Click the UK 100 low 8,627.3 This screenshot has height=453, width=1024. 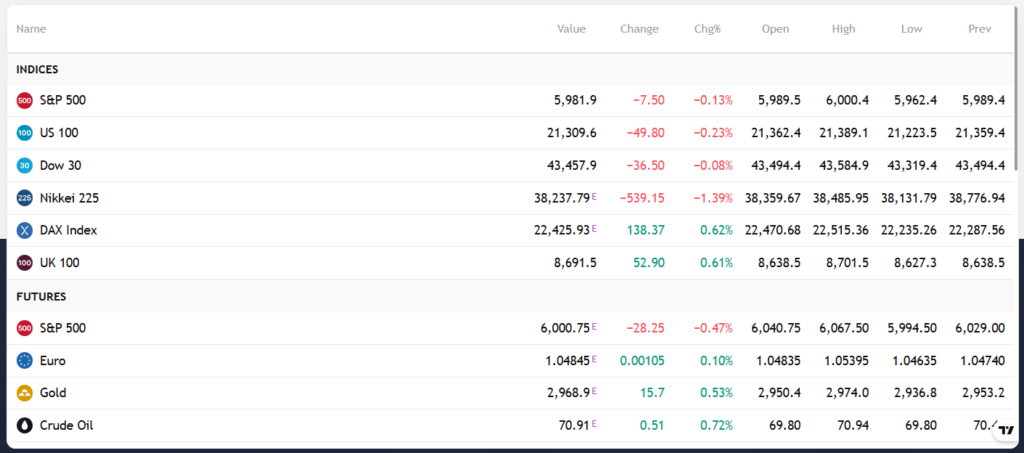pyautogui.click(x=915, y=263)
